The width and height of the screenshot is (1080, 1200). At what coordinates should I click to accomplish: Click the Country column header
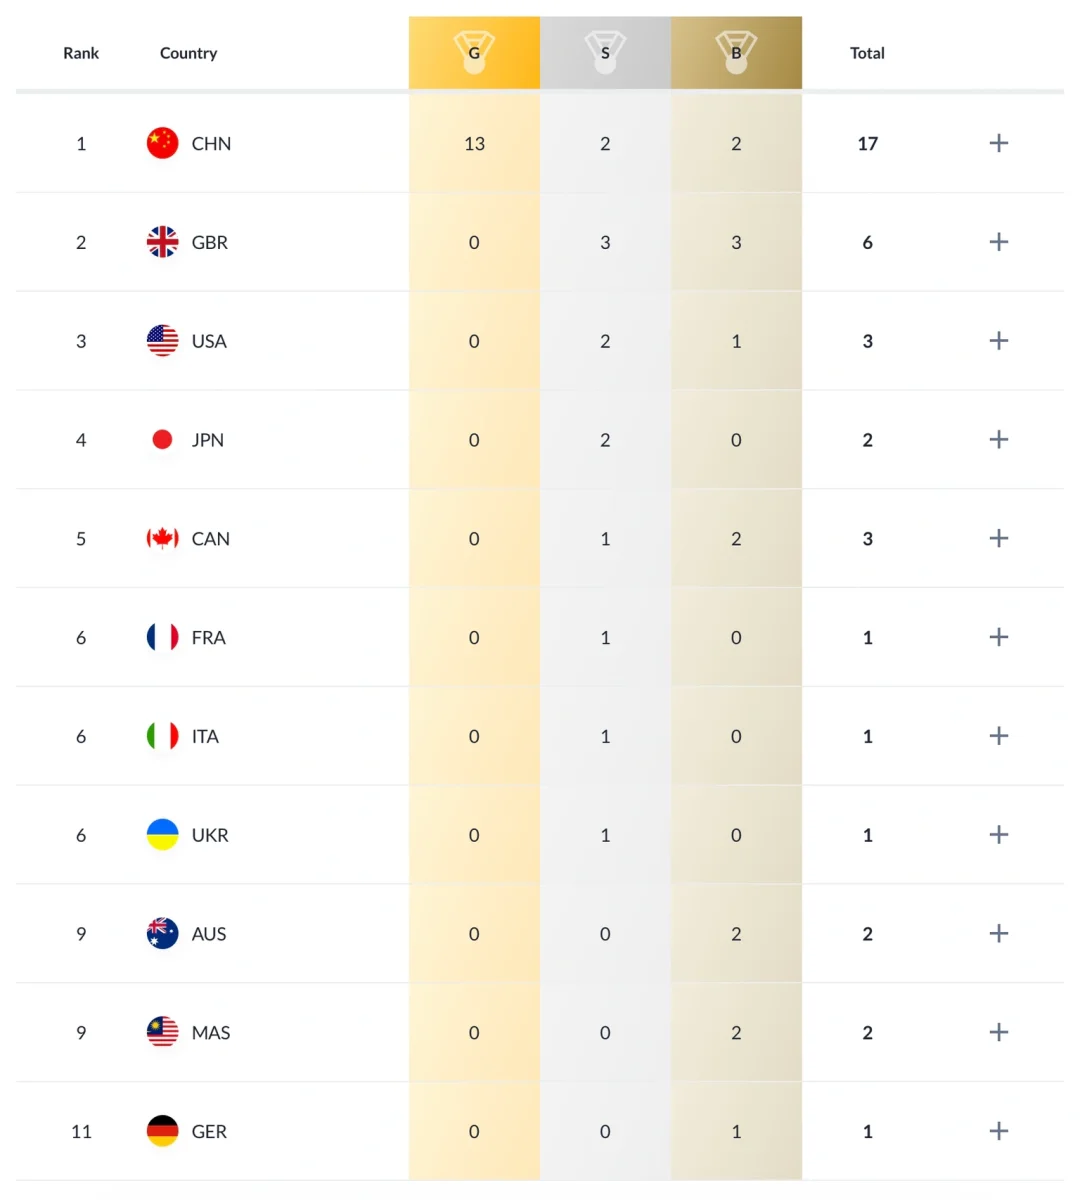point(188,53)
